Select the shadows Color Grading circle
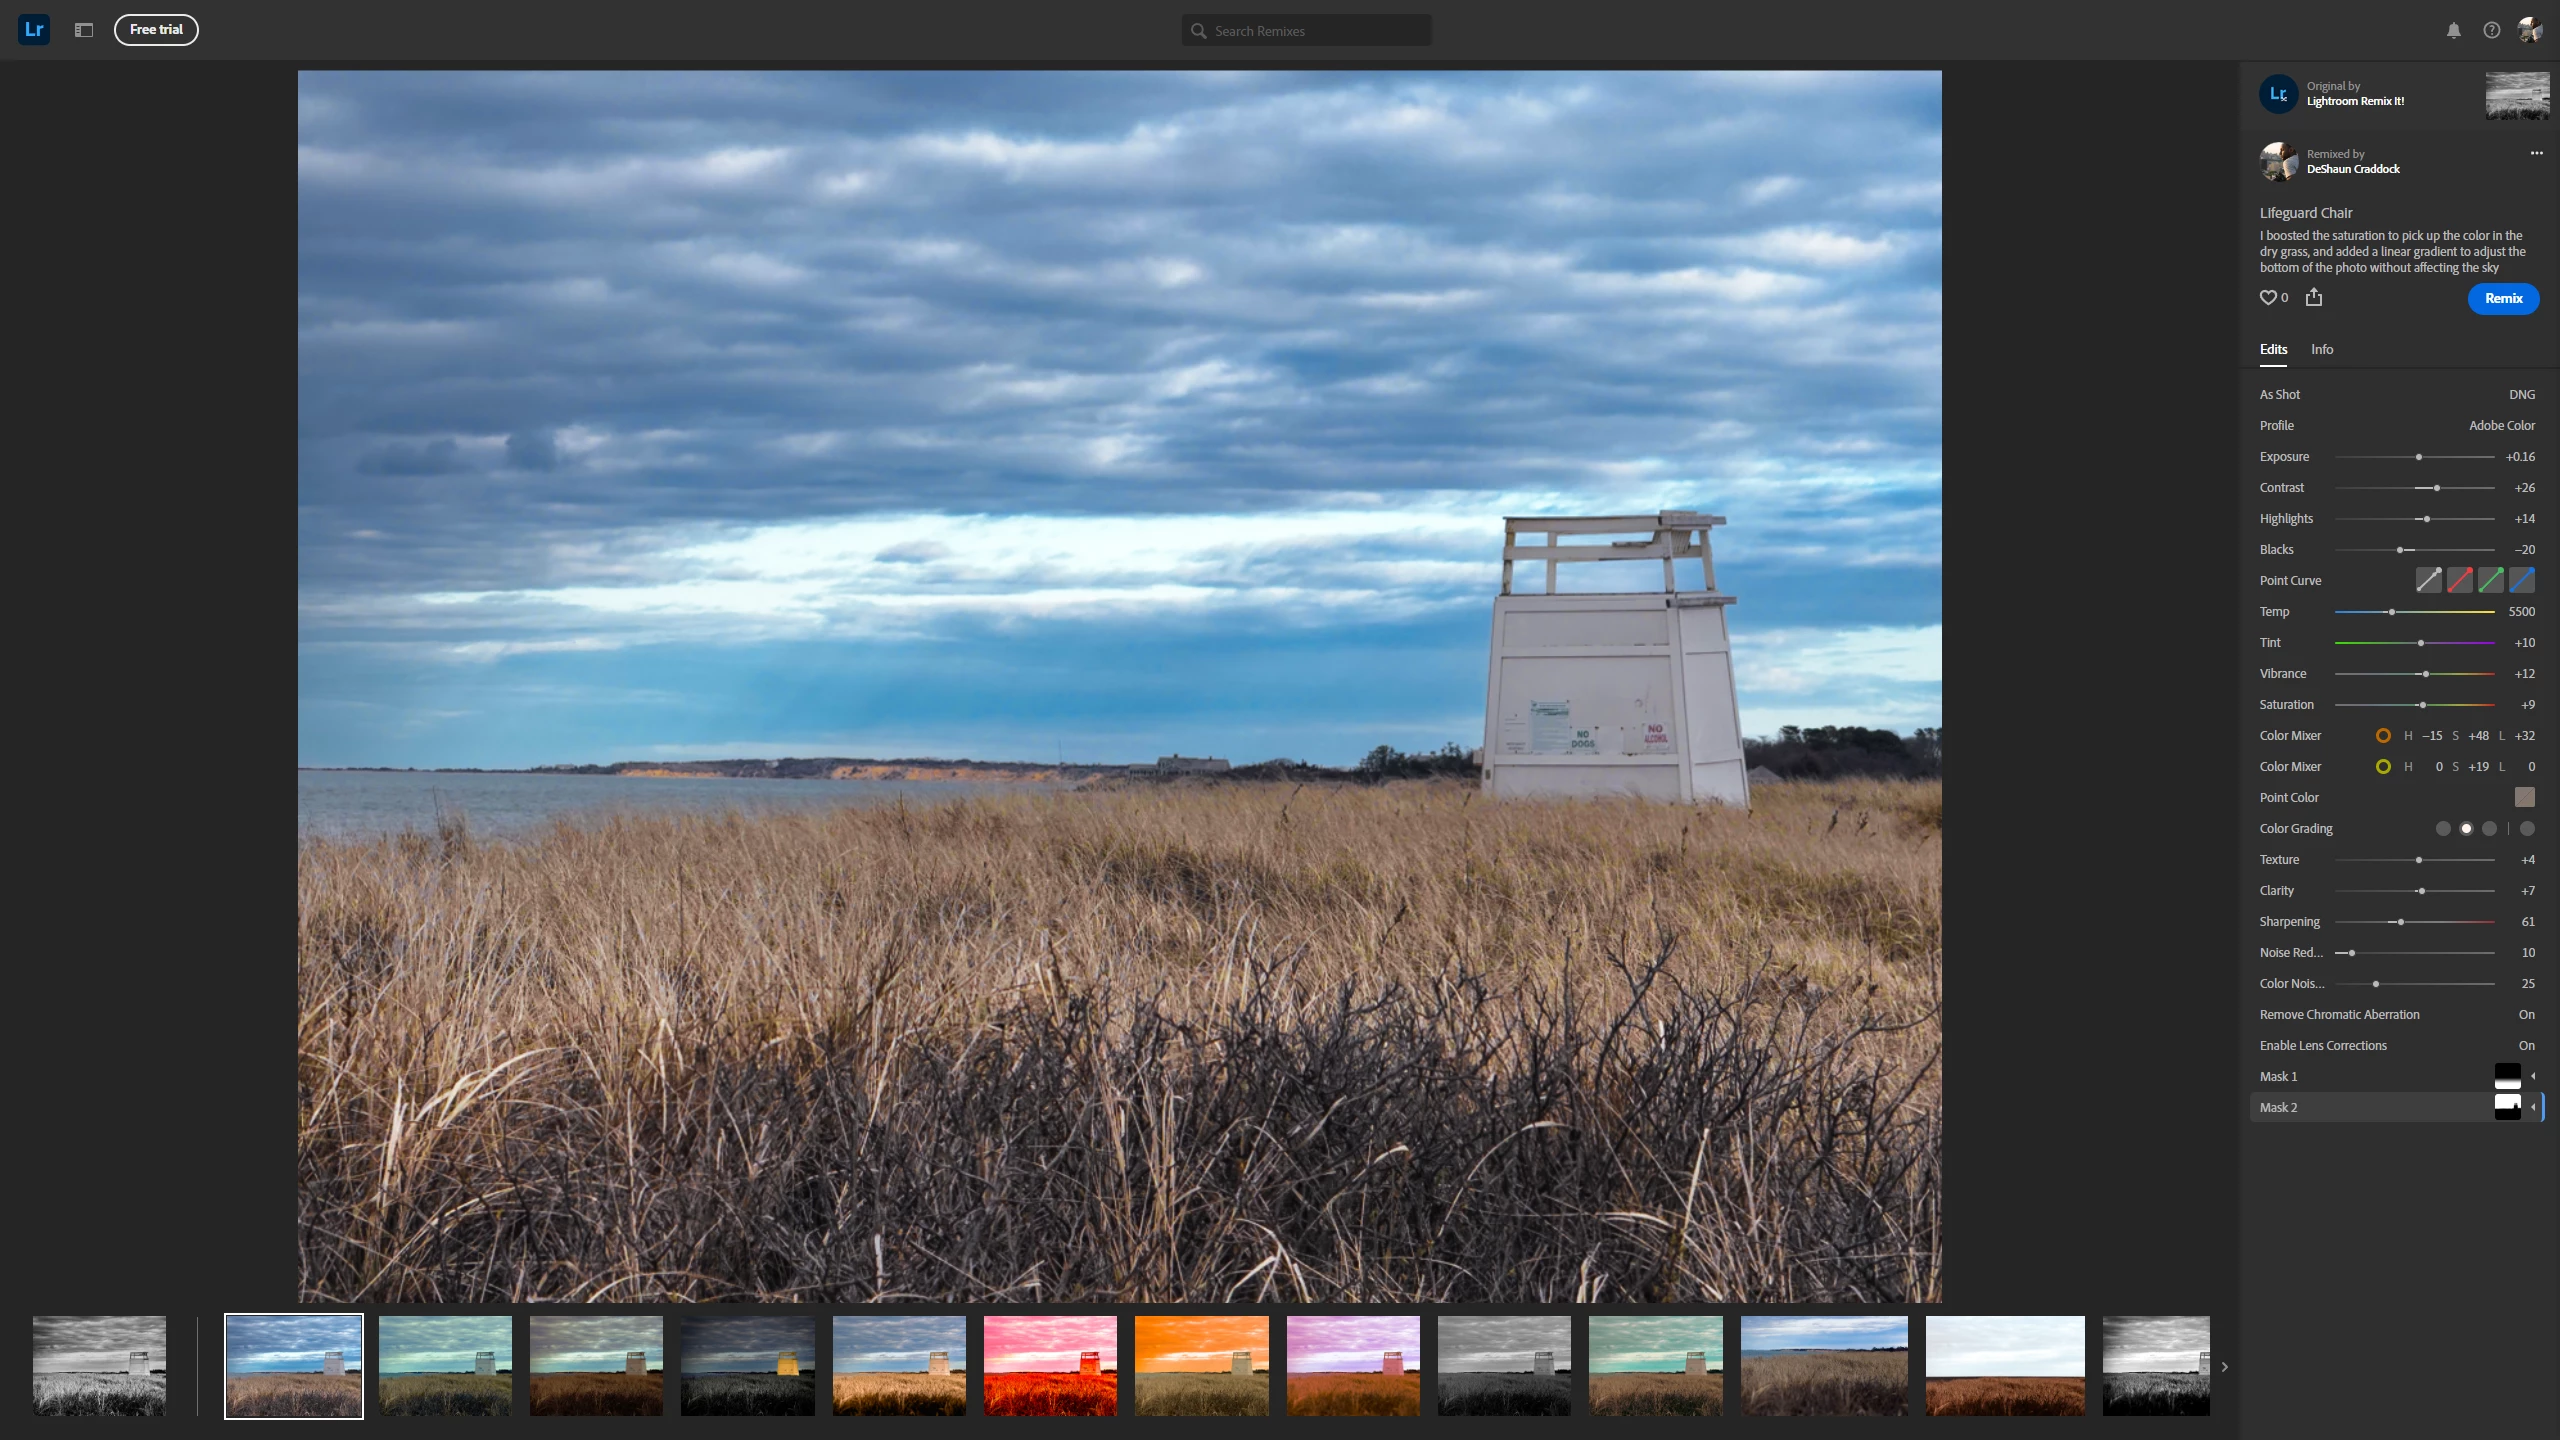Viewport: 2560px width, 1440px height. (2443, 828)
